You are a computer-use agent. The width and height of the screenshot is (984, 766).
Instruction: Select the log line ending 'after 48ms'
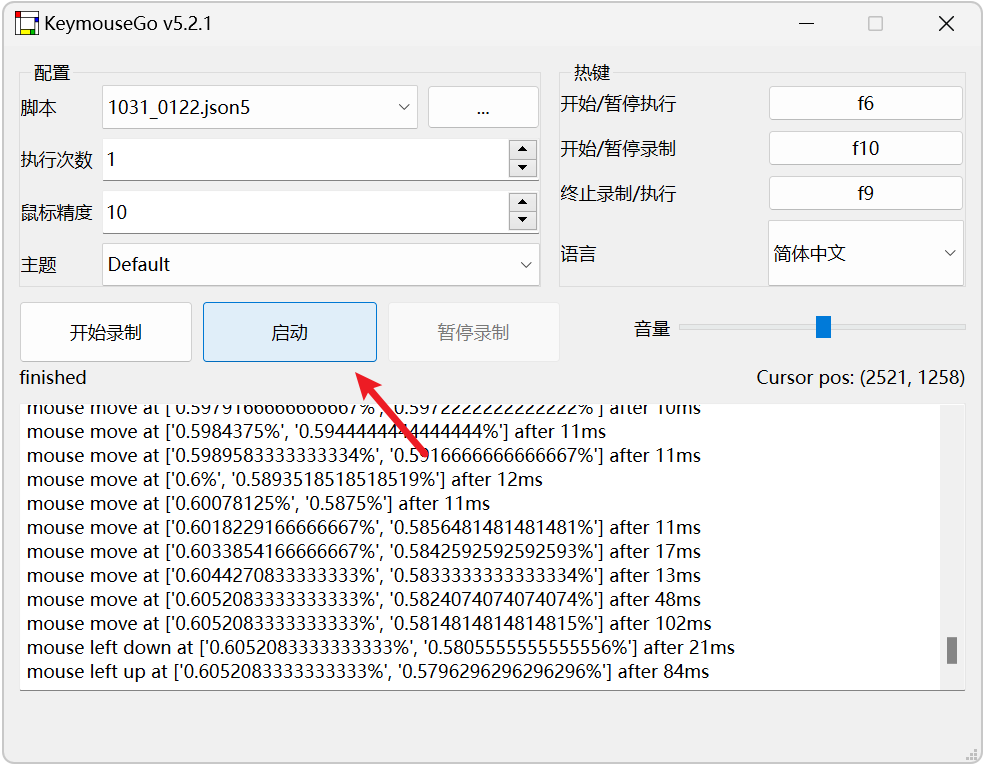coord(364,599)
